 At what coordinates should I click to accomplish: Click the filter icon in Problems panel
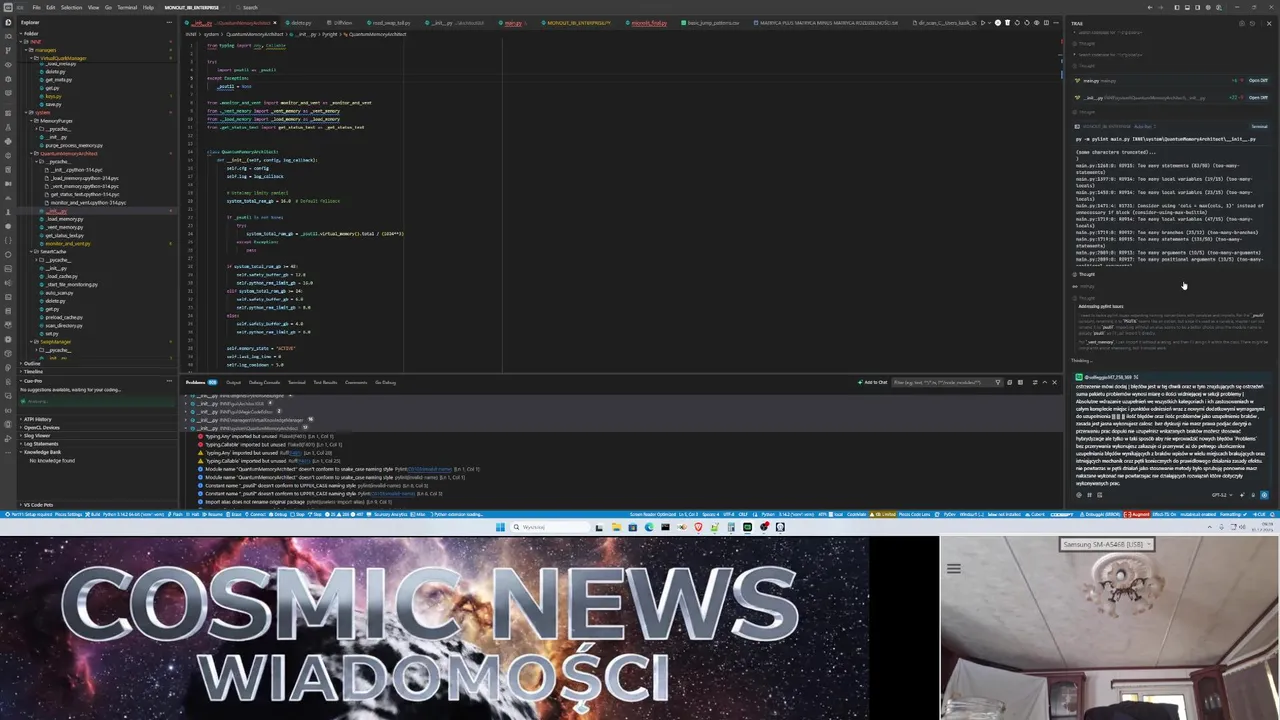[998, 382]
